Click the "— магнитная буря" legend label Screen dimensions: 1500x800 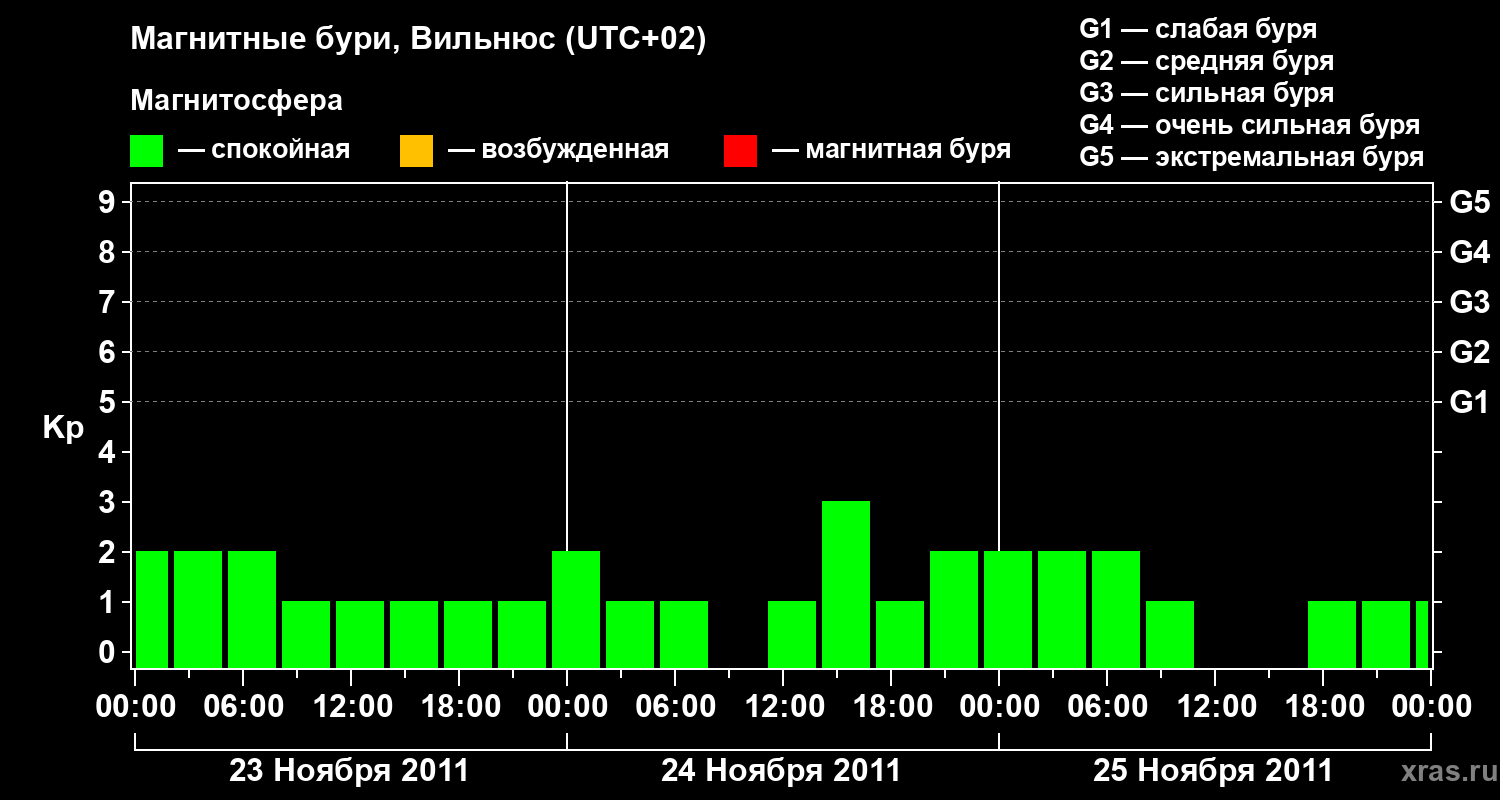891,150
